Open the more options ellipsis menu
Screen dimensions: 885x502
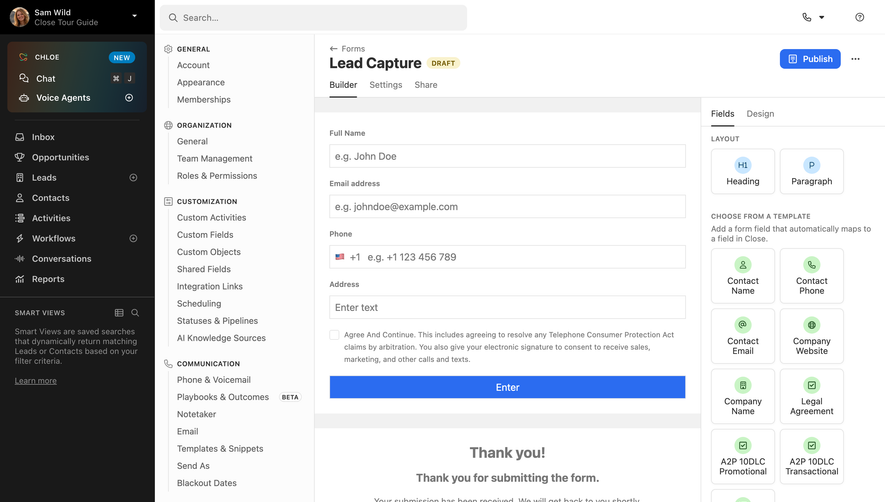coord(856,59)
